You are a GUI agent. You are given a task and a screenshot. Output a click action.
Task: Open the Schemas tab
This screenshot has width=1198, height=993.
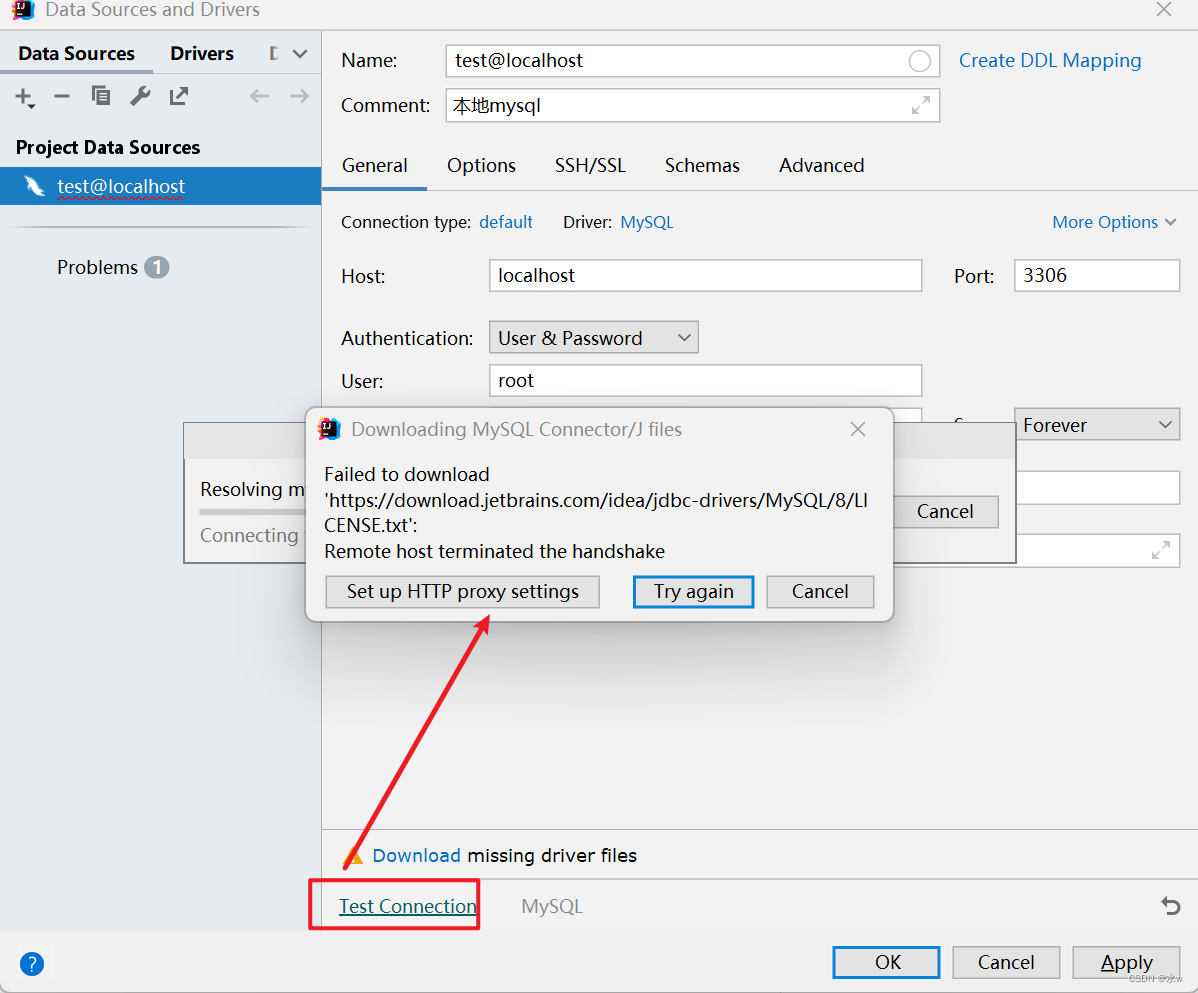click(702, 166)
